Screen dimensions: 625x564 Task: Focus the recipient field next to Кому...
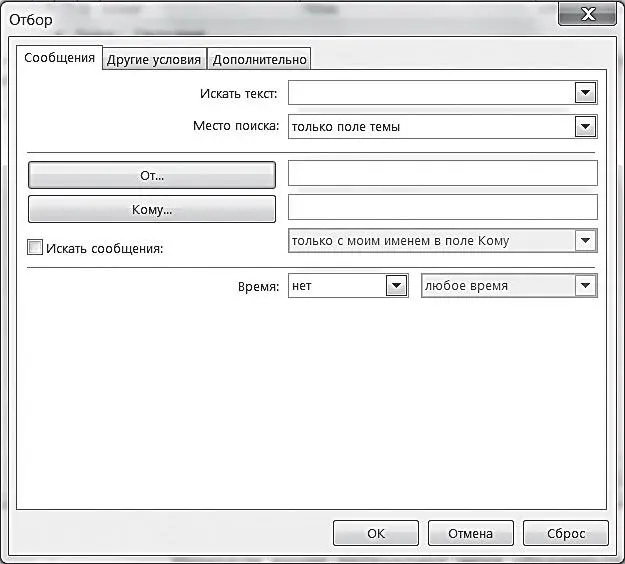click(x=443, y=207)
